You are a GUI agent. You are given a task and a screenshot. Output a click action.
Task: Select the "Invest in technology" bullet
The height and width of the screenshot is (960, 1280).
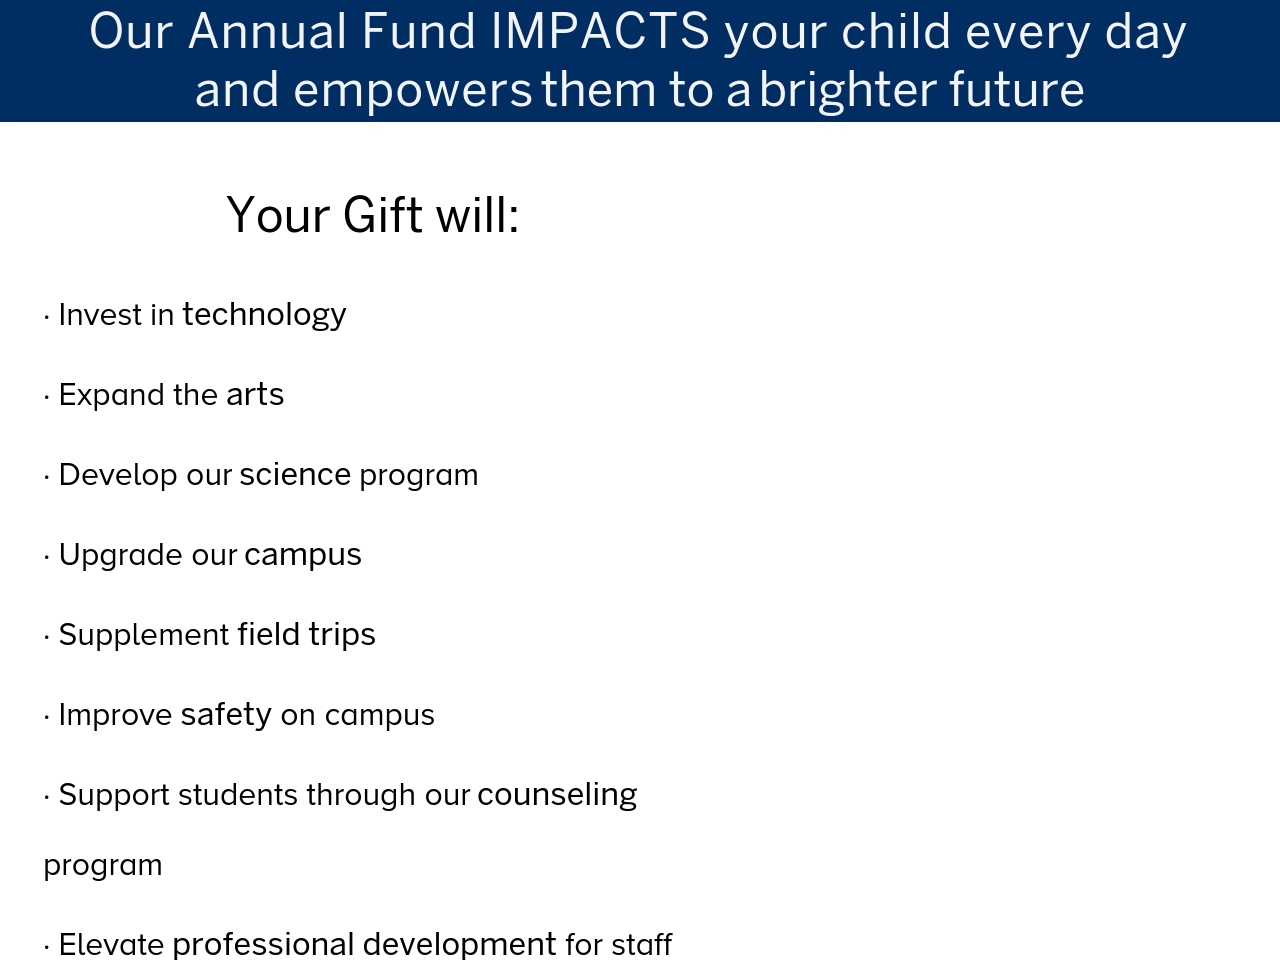click(x=195, y=315)
